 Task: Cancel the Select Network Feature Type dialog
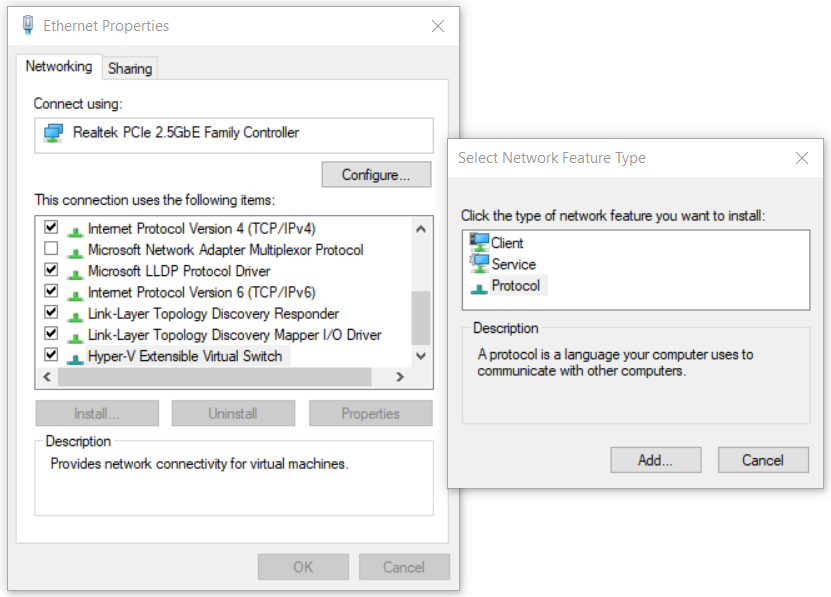(763, 460)
